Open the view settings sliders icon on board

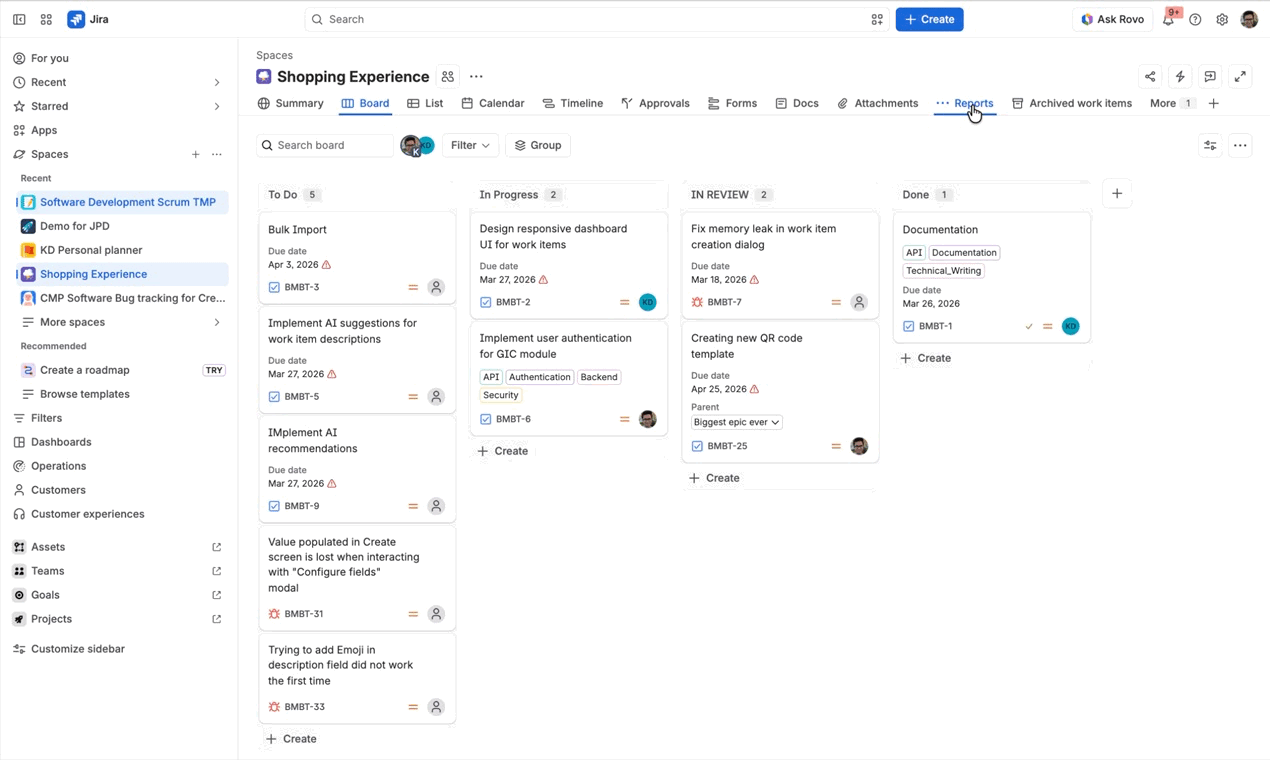tap(1210, 145)
